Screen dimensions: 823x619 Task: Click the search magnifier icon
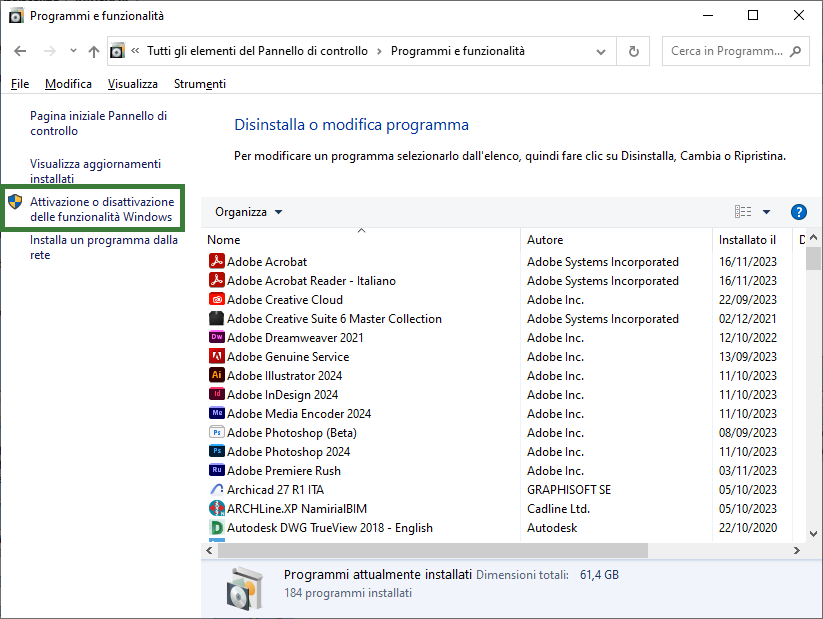tap(796, 51)
